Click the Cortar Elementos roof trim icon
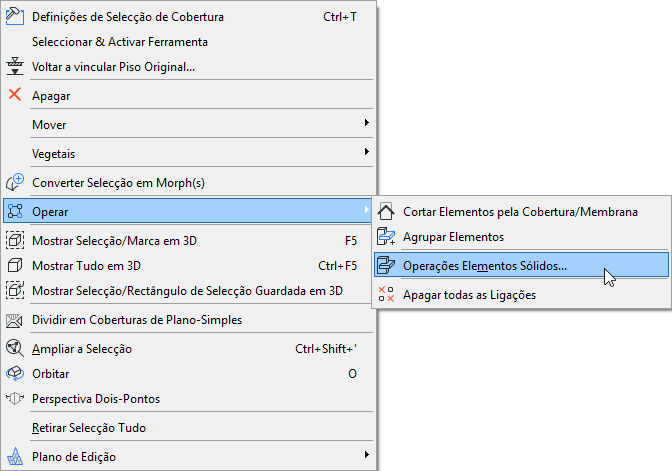The height and width of the screenshot is (471, 672). pos(386,212)
